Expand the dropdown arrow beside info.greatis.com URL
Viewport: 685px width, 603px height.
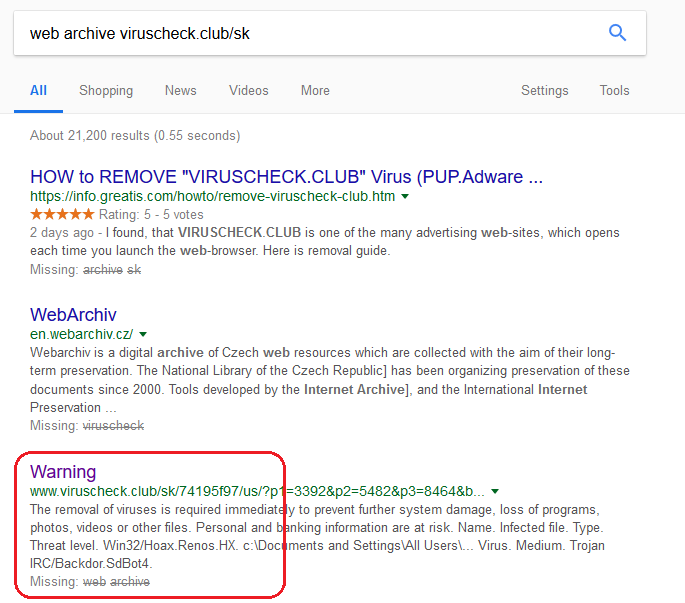[405, 197]
